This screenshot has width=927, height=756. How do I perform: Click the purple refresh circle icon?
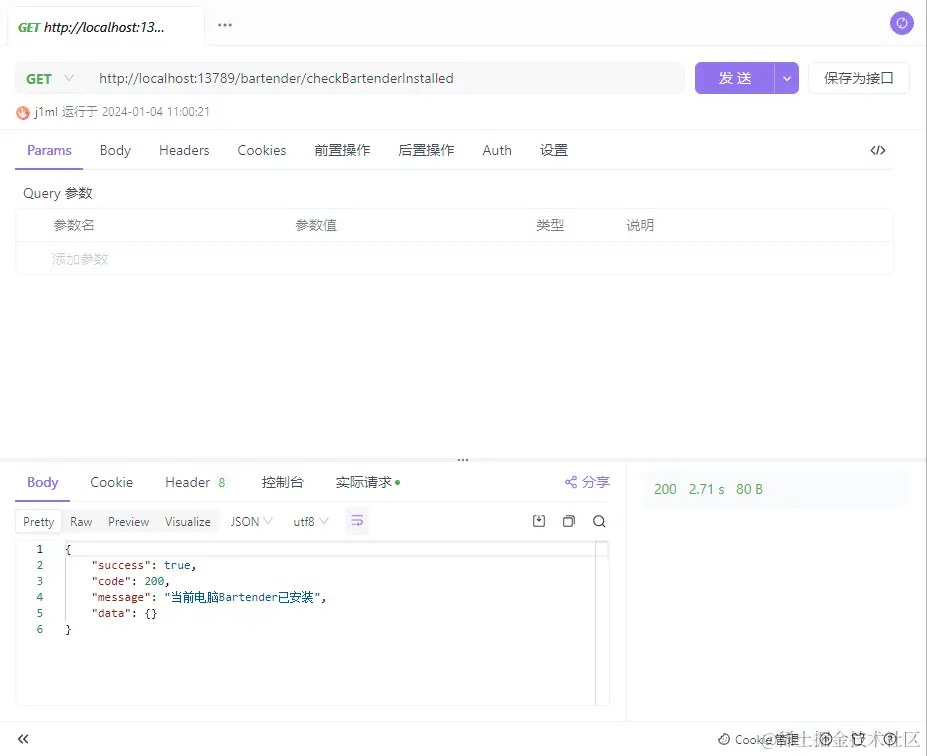[x=902, y=23]
